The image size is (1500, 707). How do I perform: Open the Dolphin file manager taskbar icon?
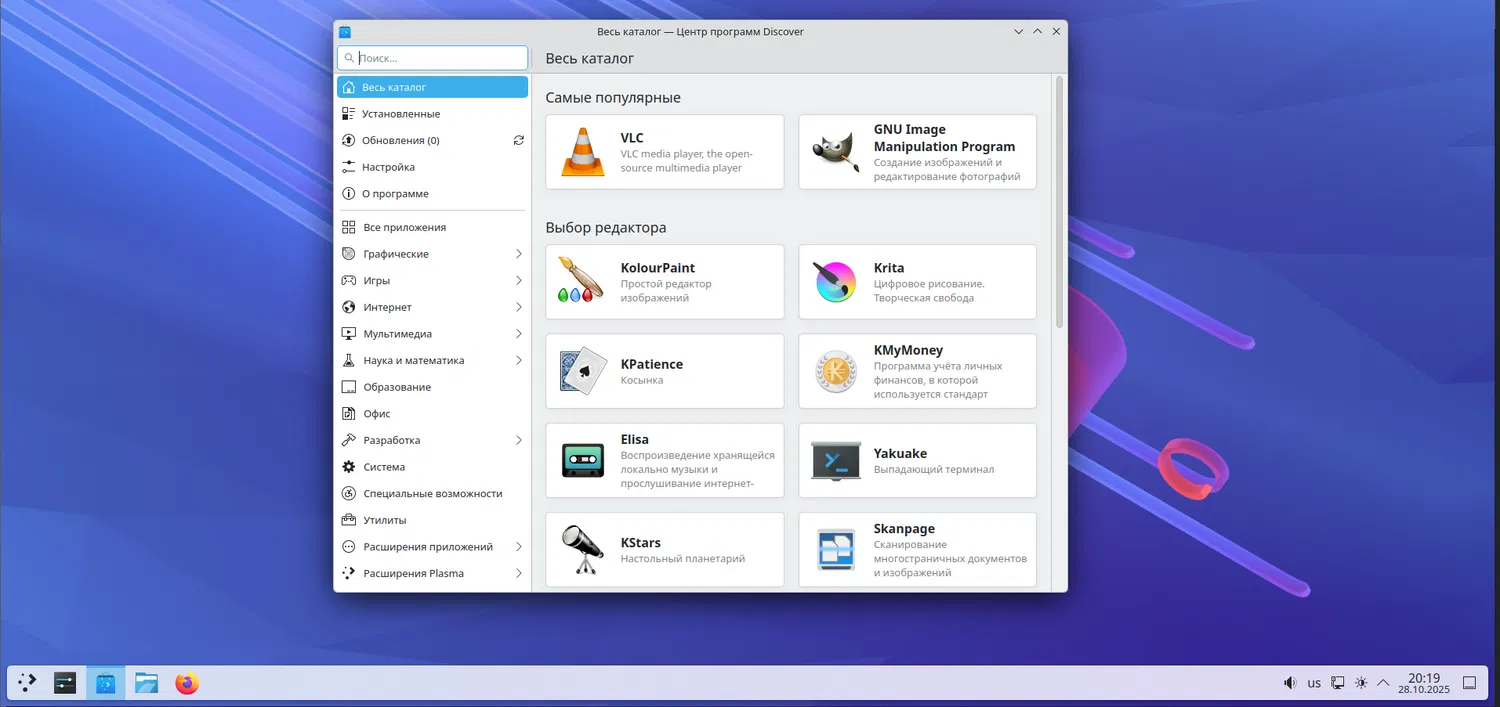click(x=147, y=683)
